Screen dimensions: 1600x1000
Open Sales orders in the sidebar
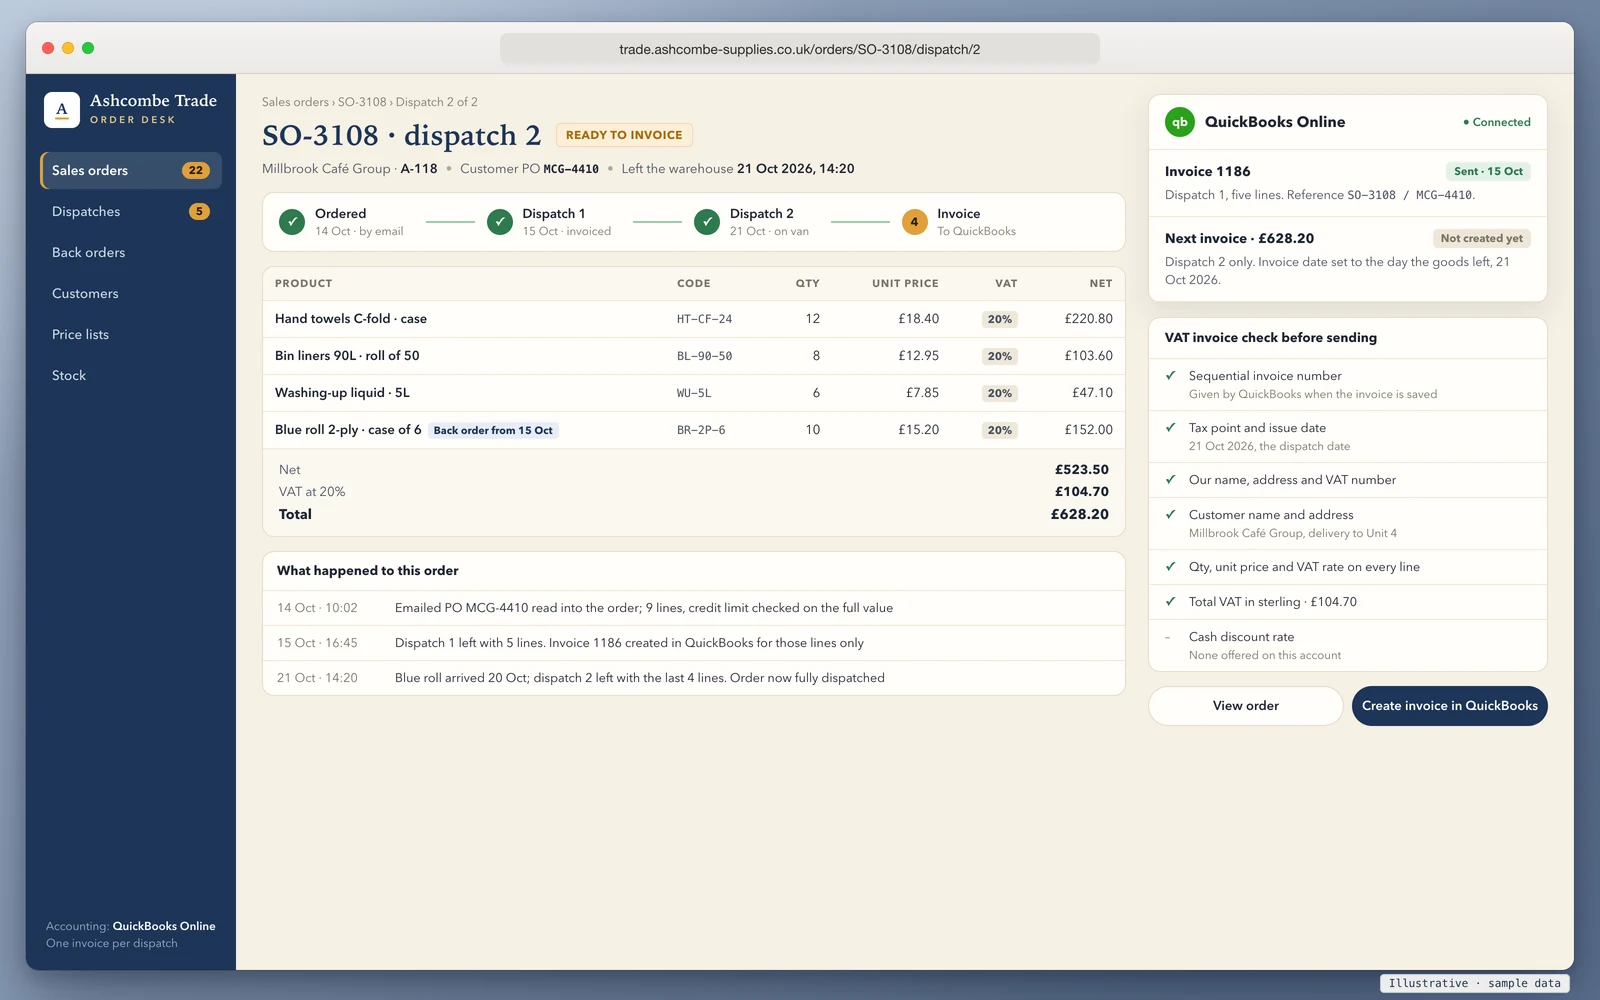pyautogui.click(x=131, y=170)
